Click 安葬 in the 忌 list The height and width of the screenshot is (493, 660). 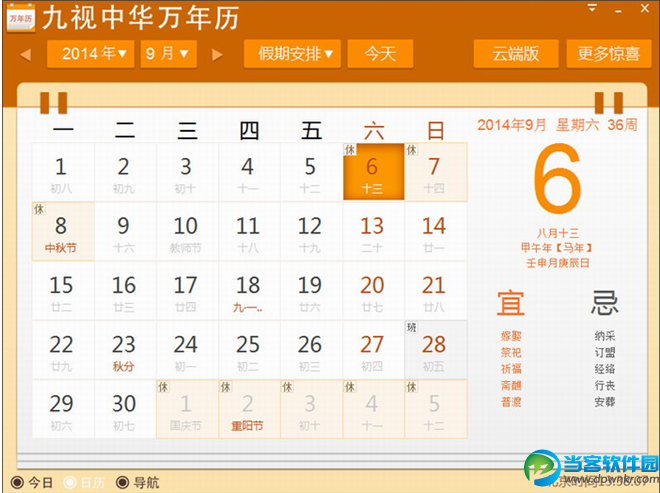(605, 402)
